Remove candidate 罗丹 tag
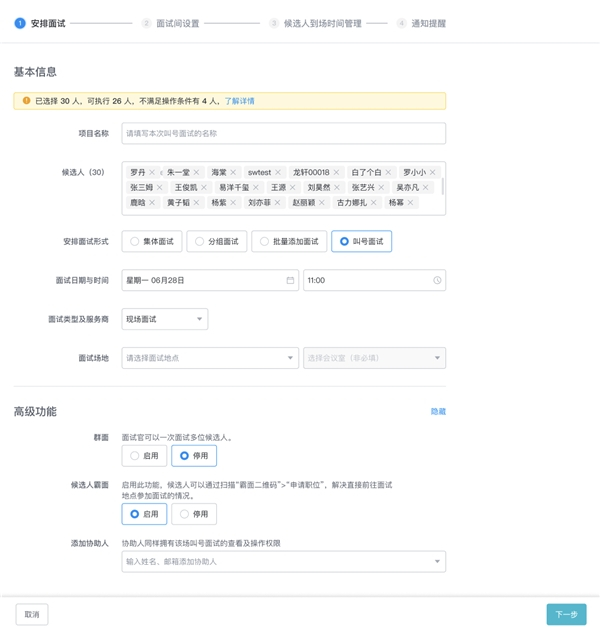Viewport: 600px width, 628px height. coord(152,172)
